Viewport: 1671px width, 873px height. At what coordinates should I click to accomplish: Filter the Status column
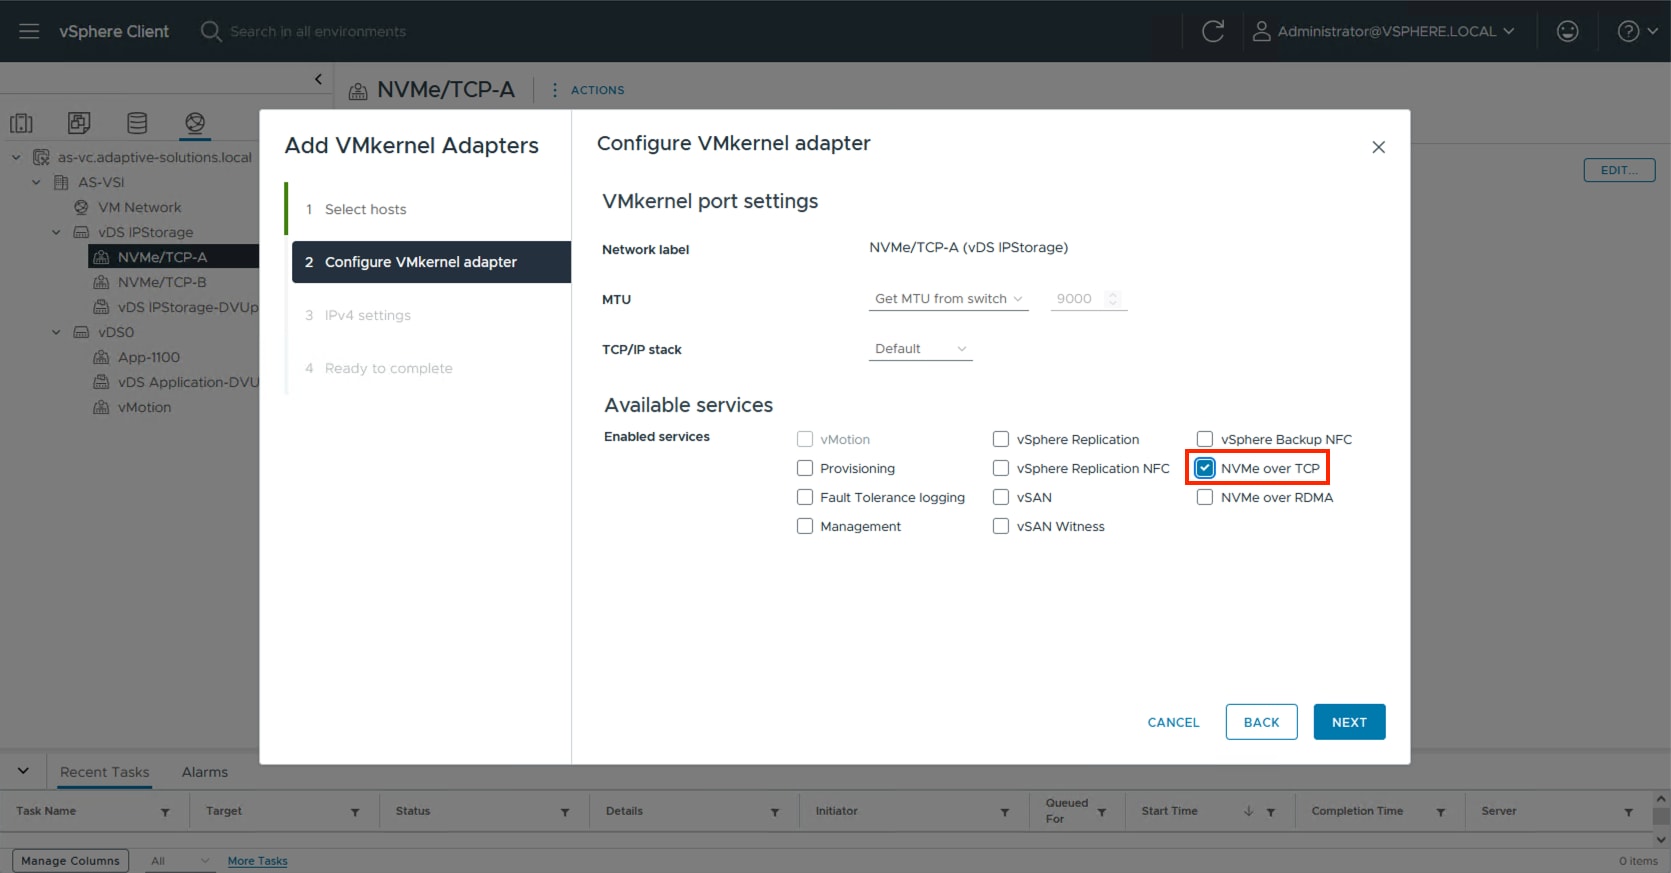pyautogui.click(x=565, y=812)
